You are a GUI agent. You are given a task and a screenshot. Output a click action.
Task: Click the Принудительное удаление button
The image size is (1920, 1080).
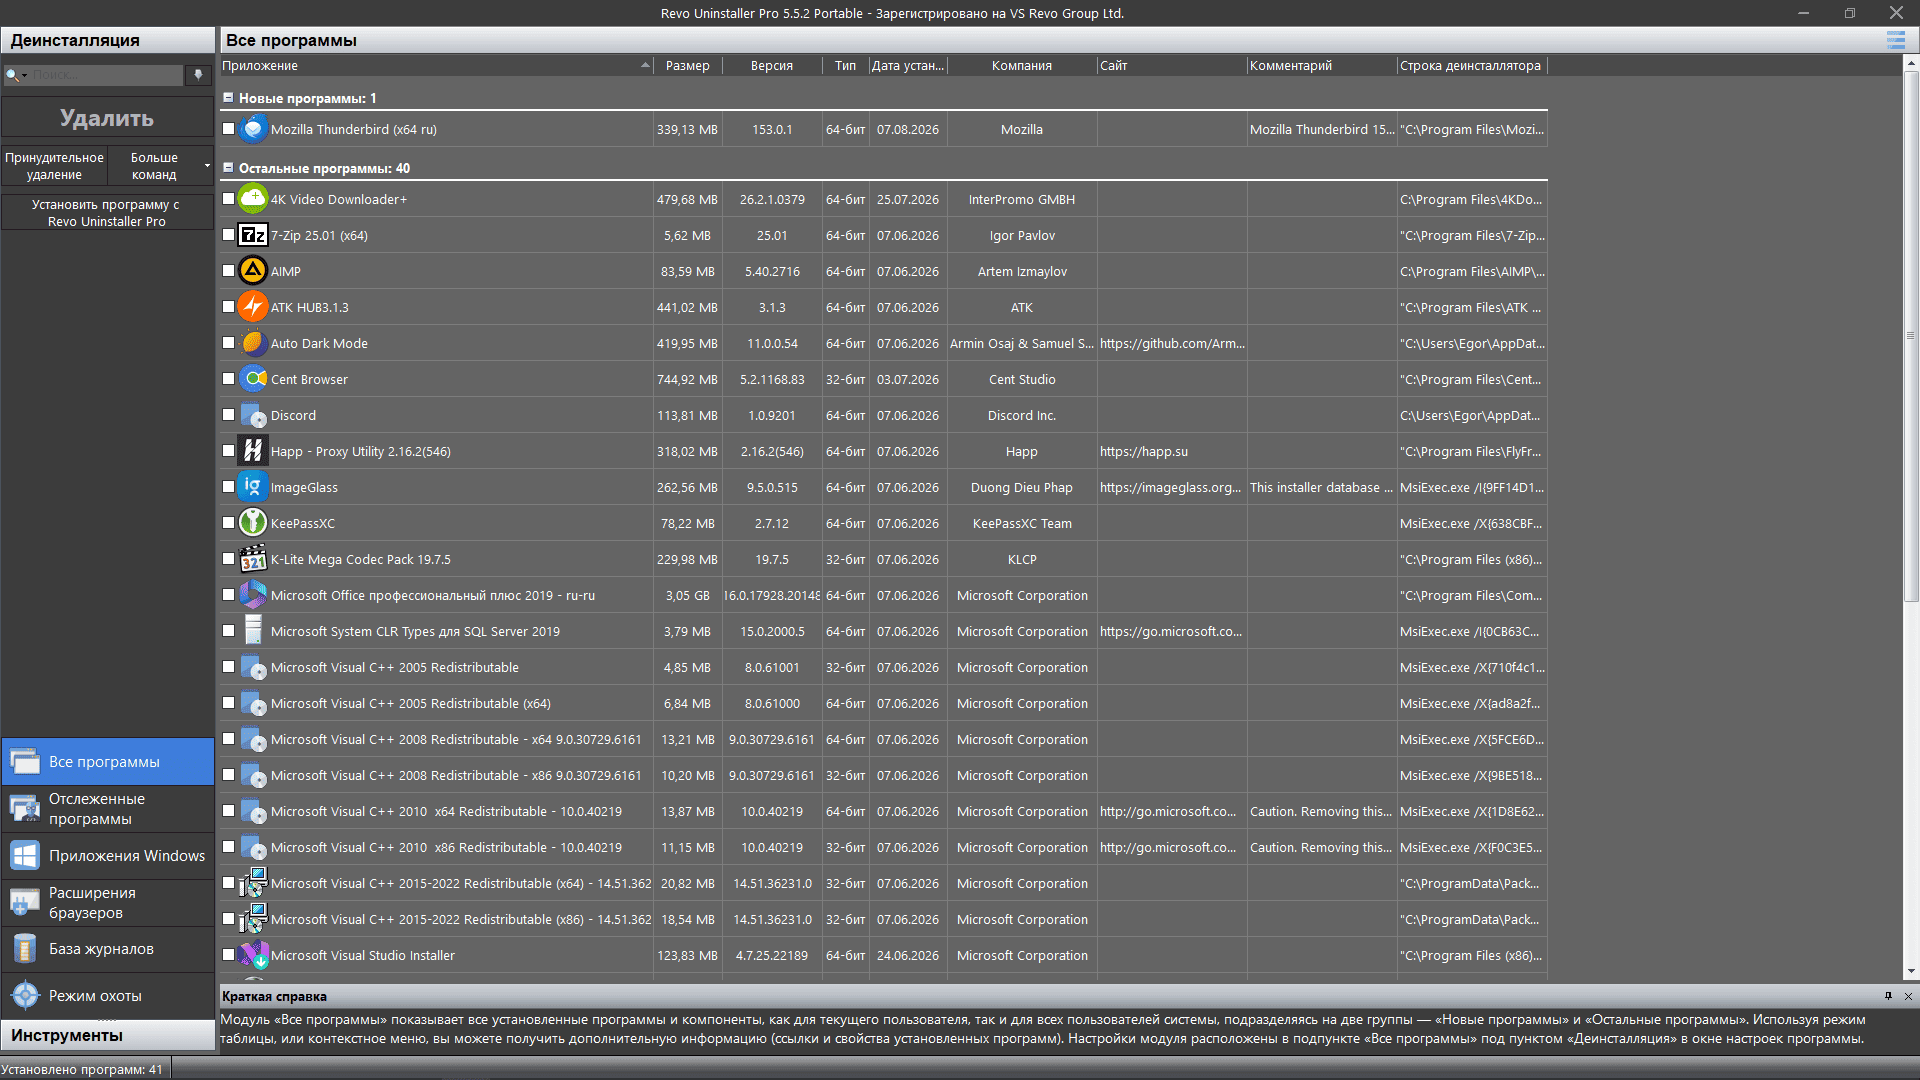pyautogui.click(x=54, y=166)
